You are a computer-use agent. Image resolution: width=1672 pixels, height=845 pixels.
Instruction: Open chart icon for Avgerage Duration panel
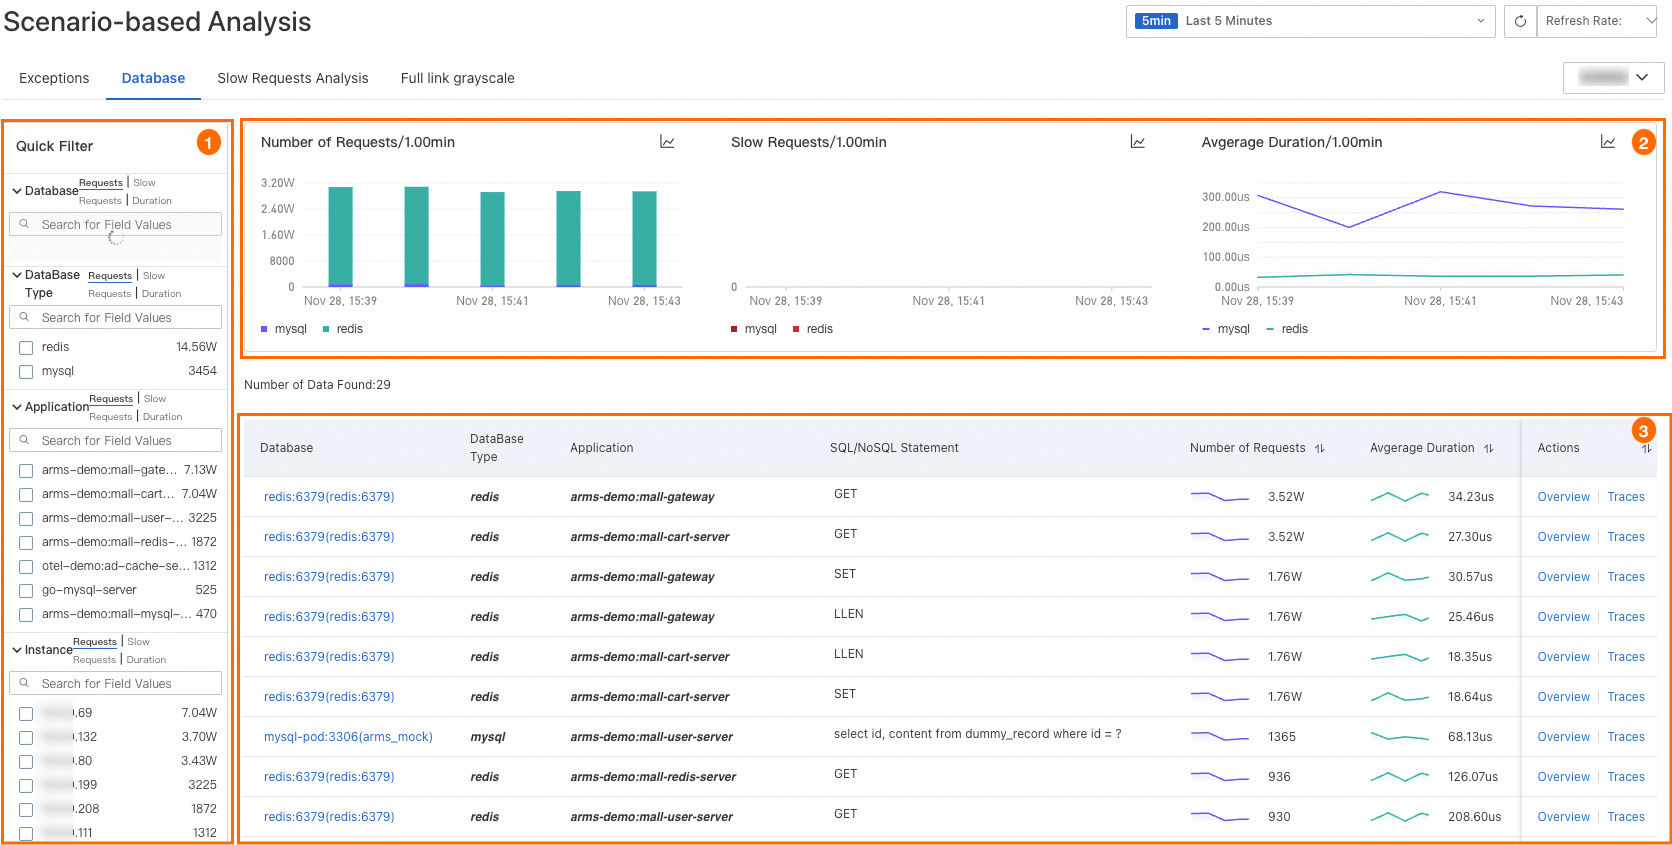click(x=1607, y=142)
